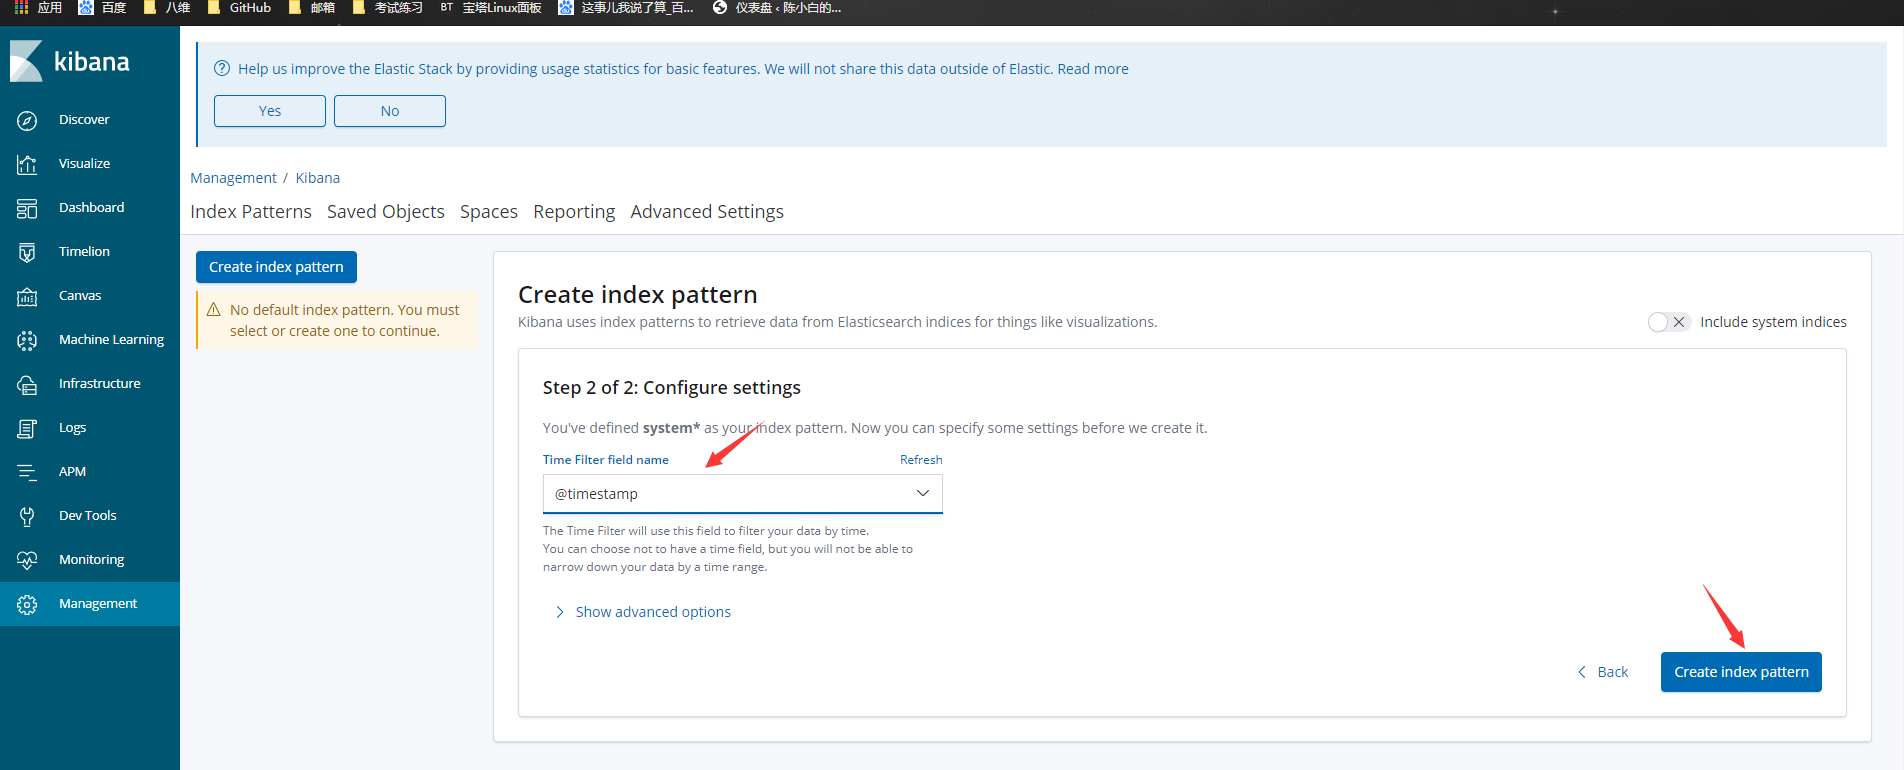This screenshot has width=1904, height=770.
Task: Go to Advanced Settings tab
Action: (707, 212)
